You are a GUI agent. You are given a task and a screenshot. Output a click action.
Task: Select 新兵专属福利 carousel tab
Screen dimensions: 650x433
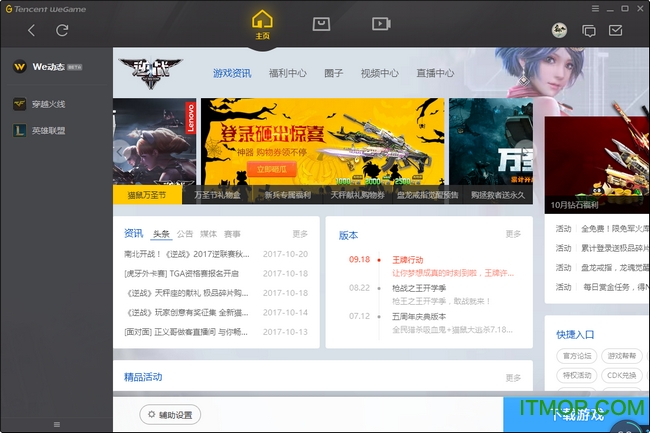coord(288,195)
